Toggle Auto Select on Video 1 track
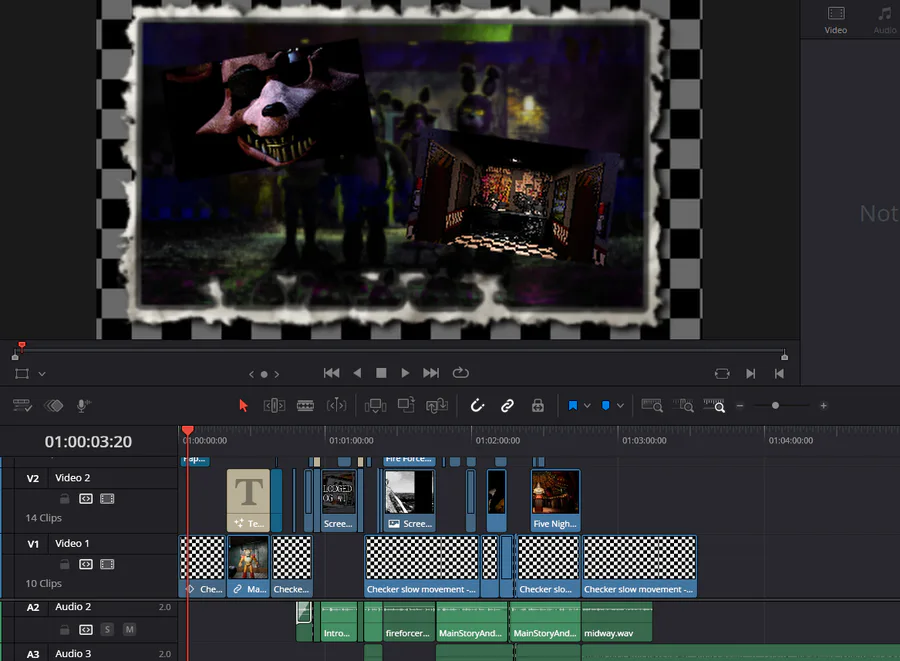Image resolution: width=900 pixels, height=661 pixels. 86,564
